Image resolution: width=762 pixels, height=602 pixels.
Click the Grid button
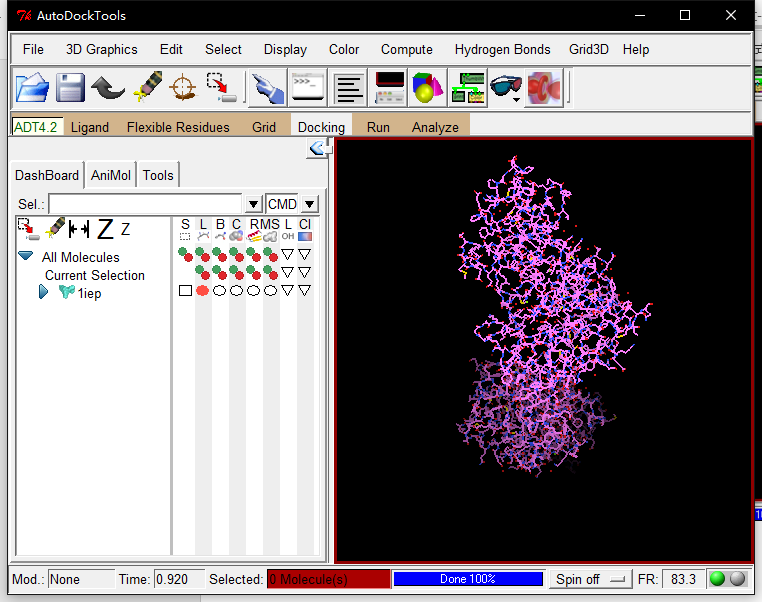[264, 127]
